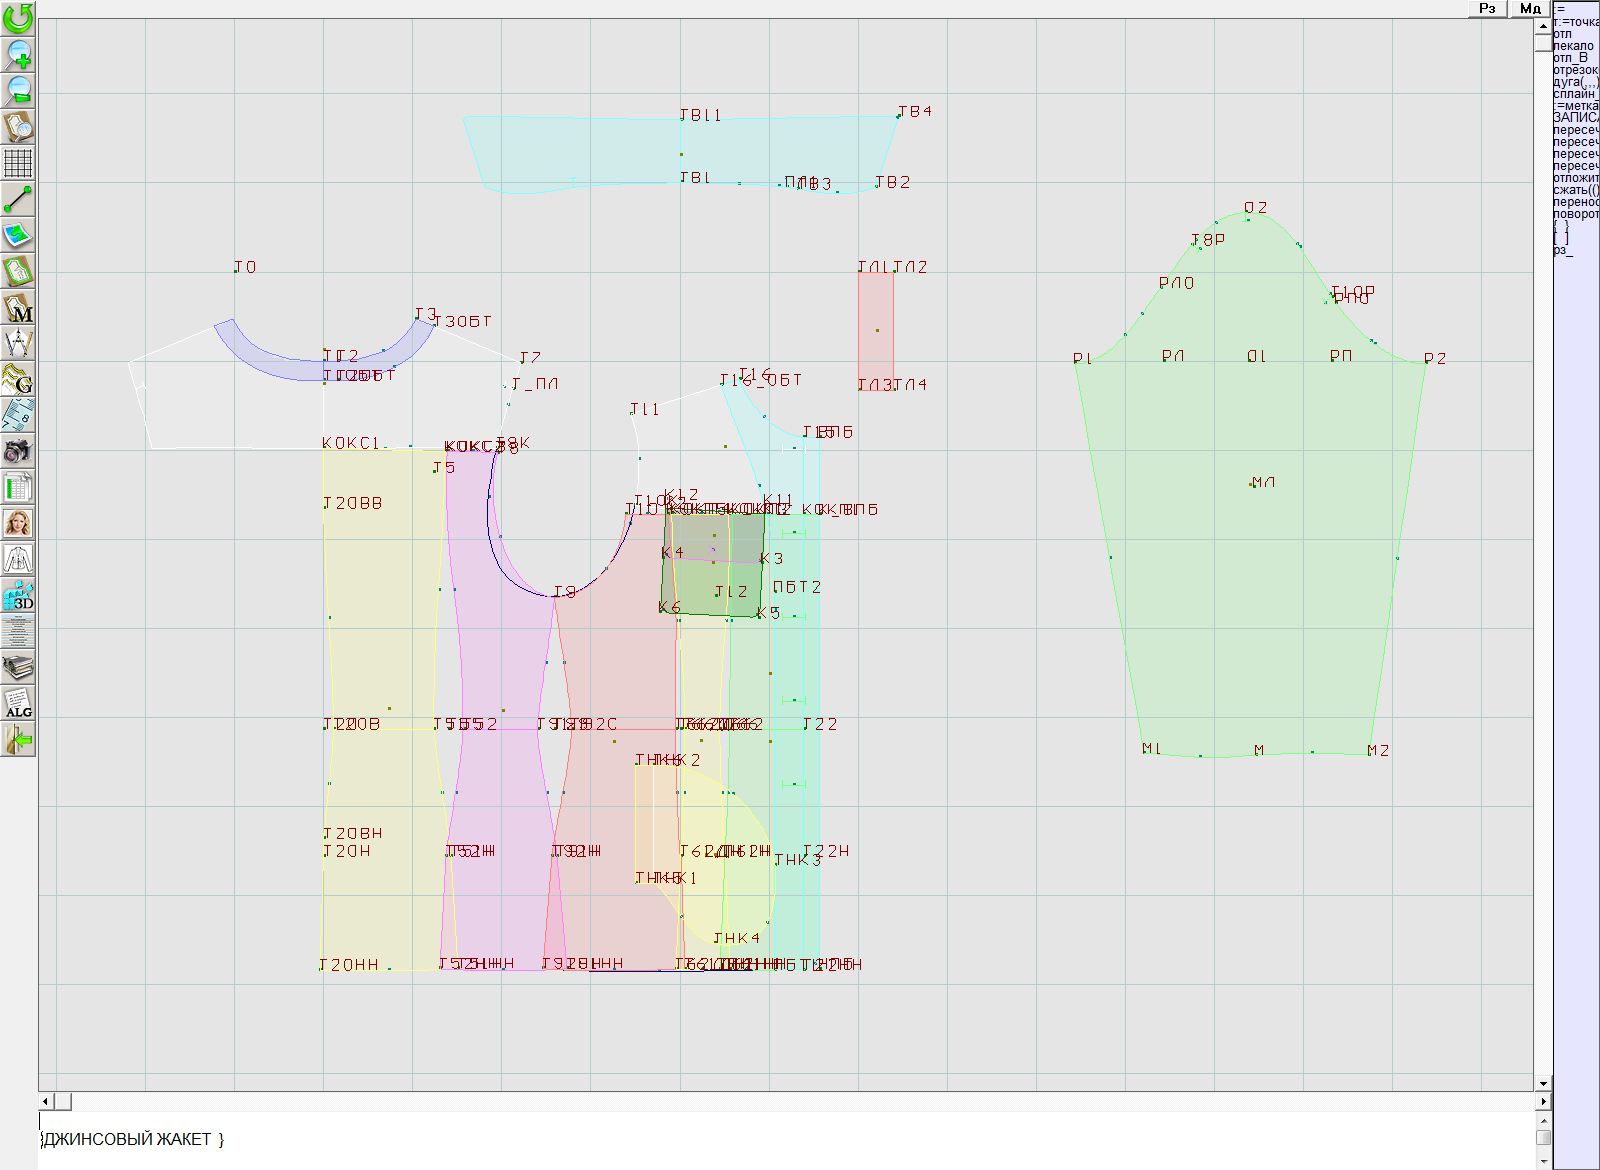Screen dimensions: 1600x1170
Task: Open the stacked books library icon
Action: point(18,667)
